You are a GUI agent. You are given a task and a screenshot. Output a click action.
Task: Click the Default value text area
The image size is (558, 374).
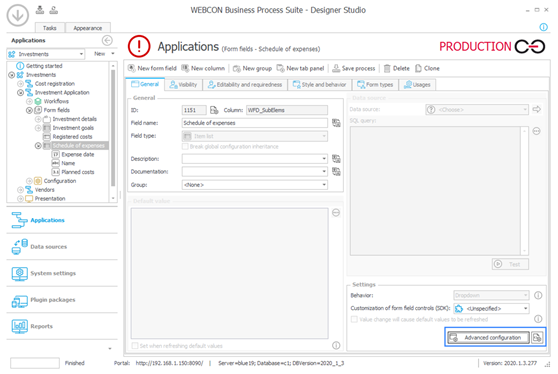tap(230, 273)
